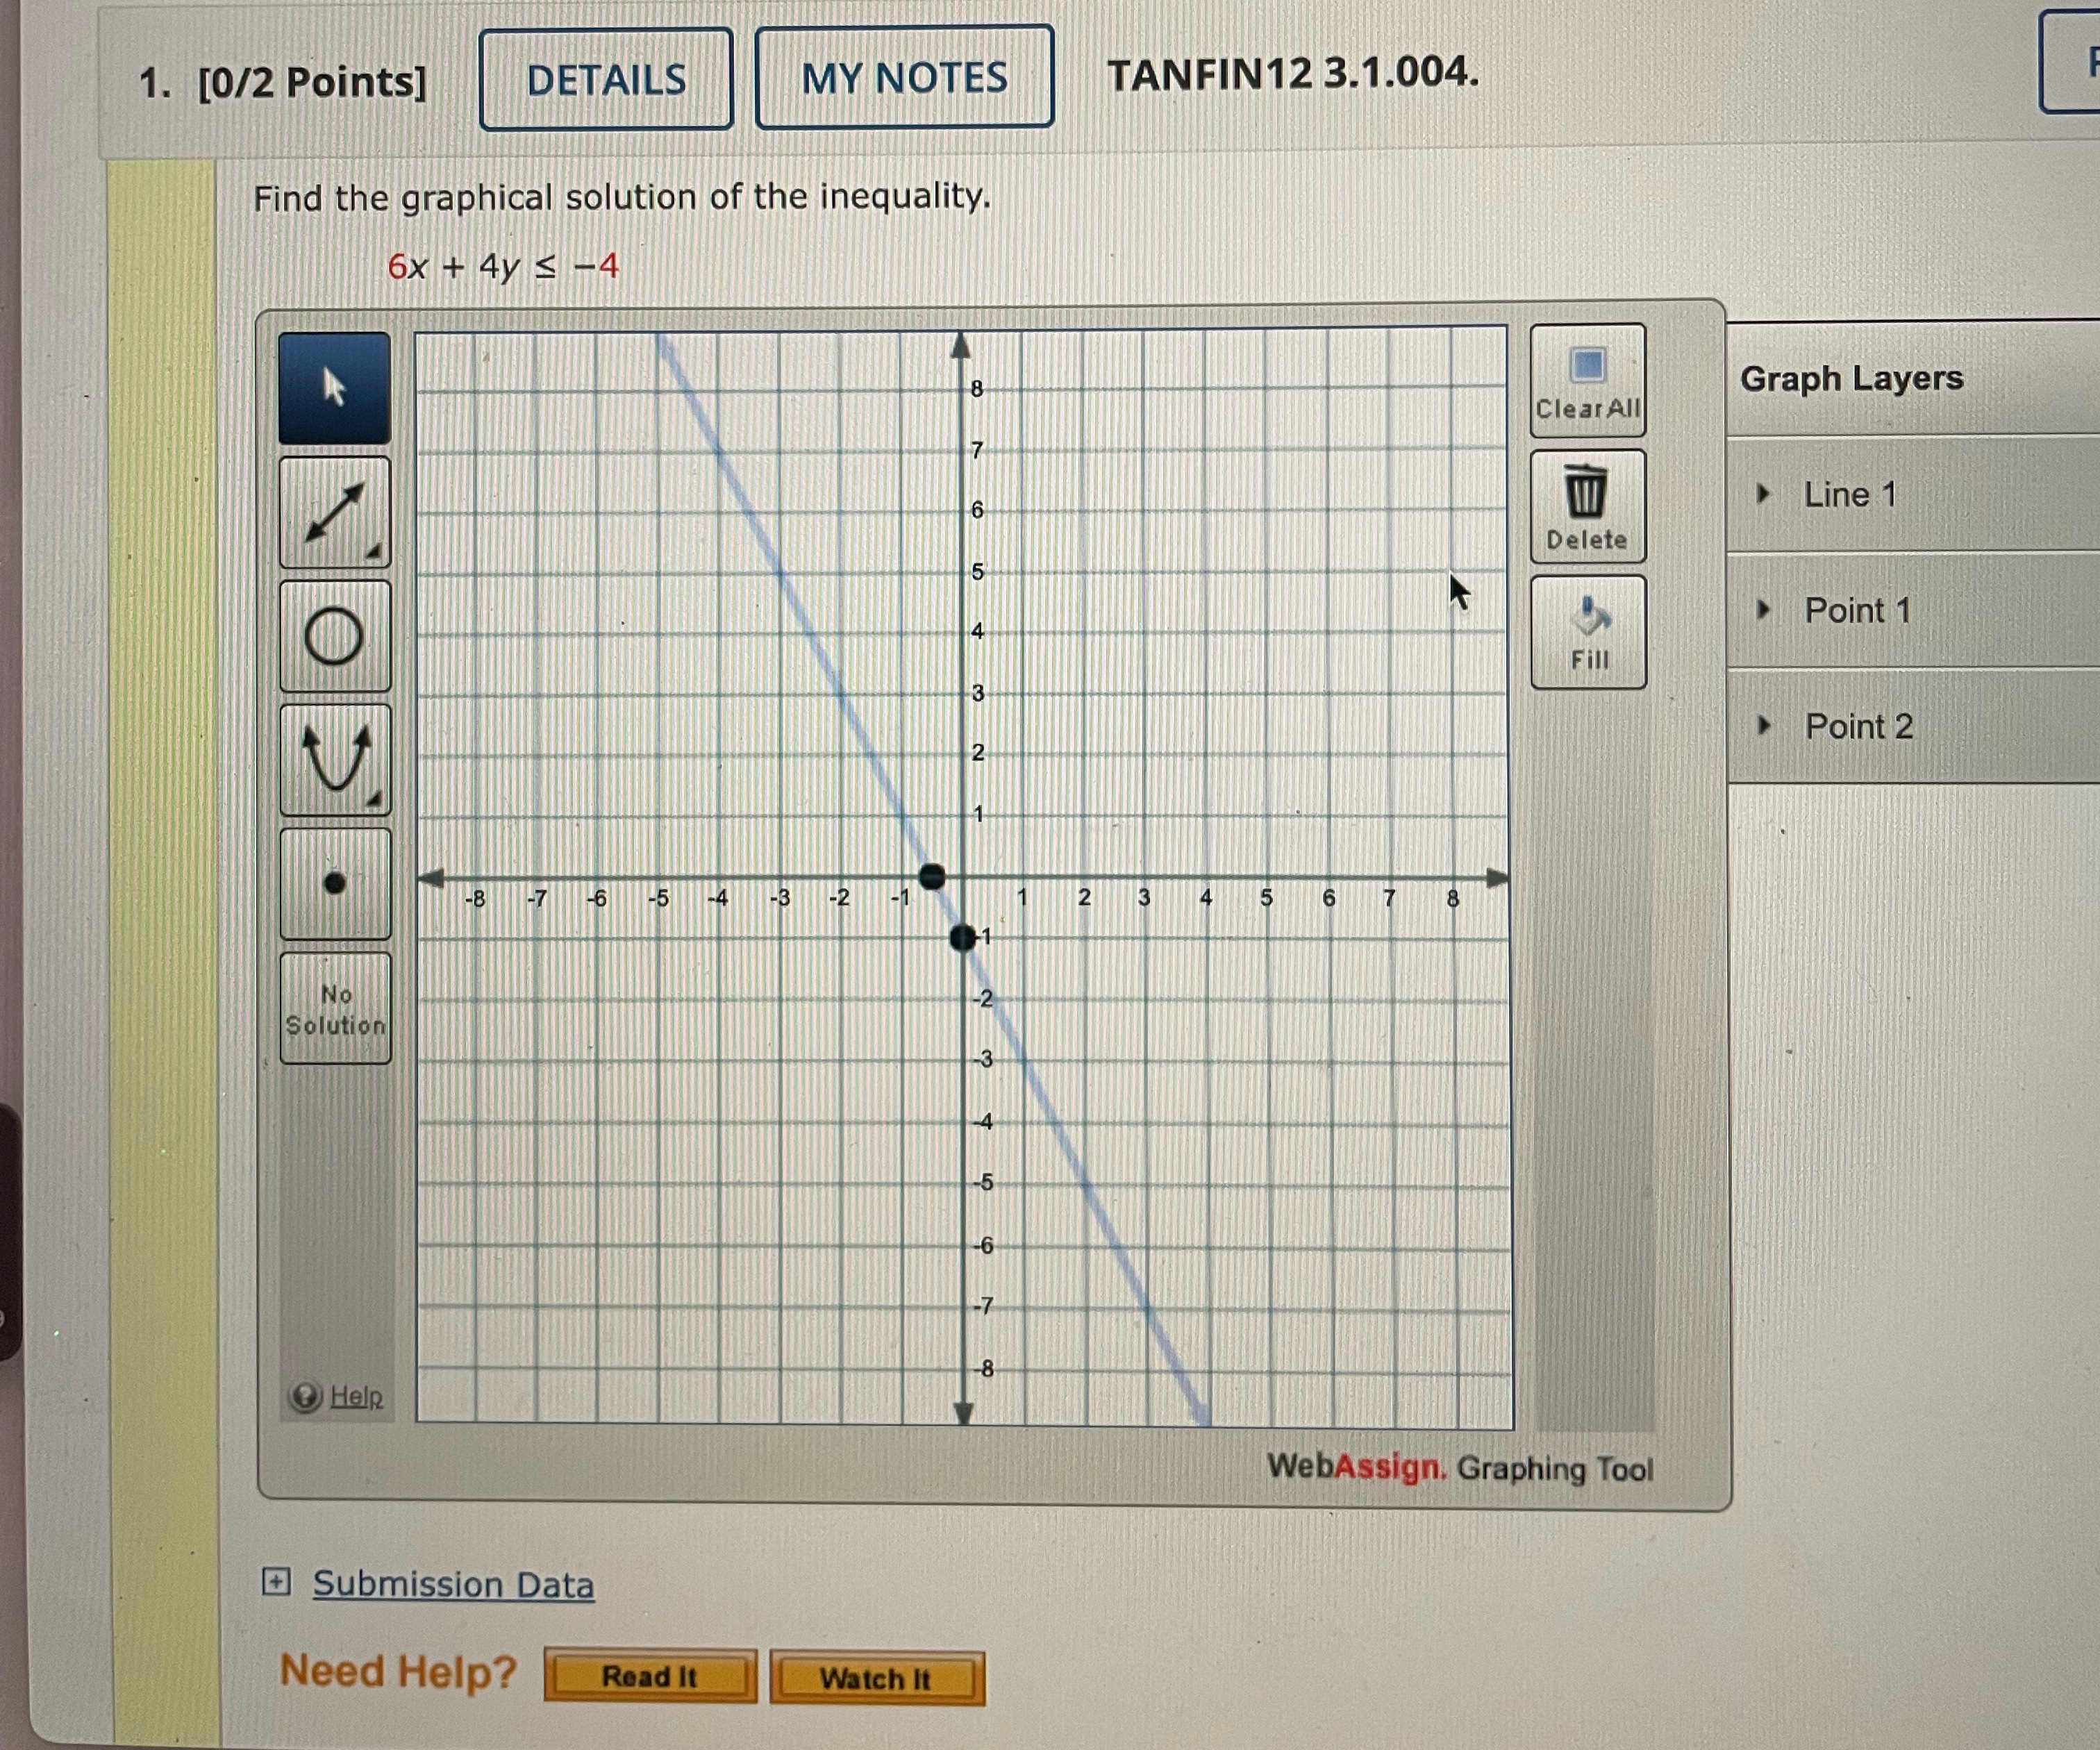Click the Read It button
Viewport: 2100px width, 1750px height.
(650, 1677)
